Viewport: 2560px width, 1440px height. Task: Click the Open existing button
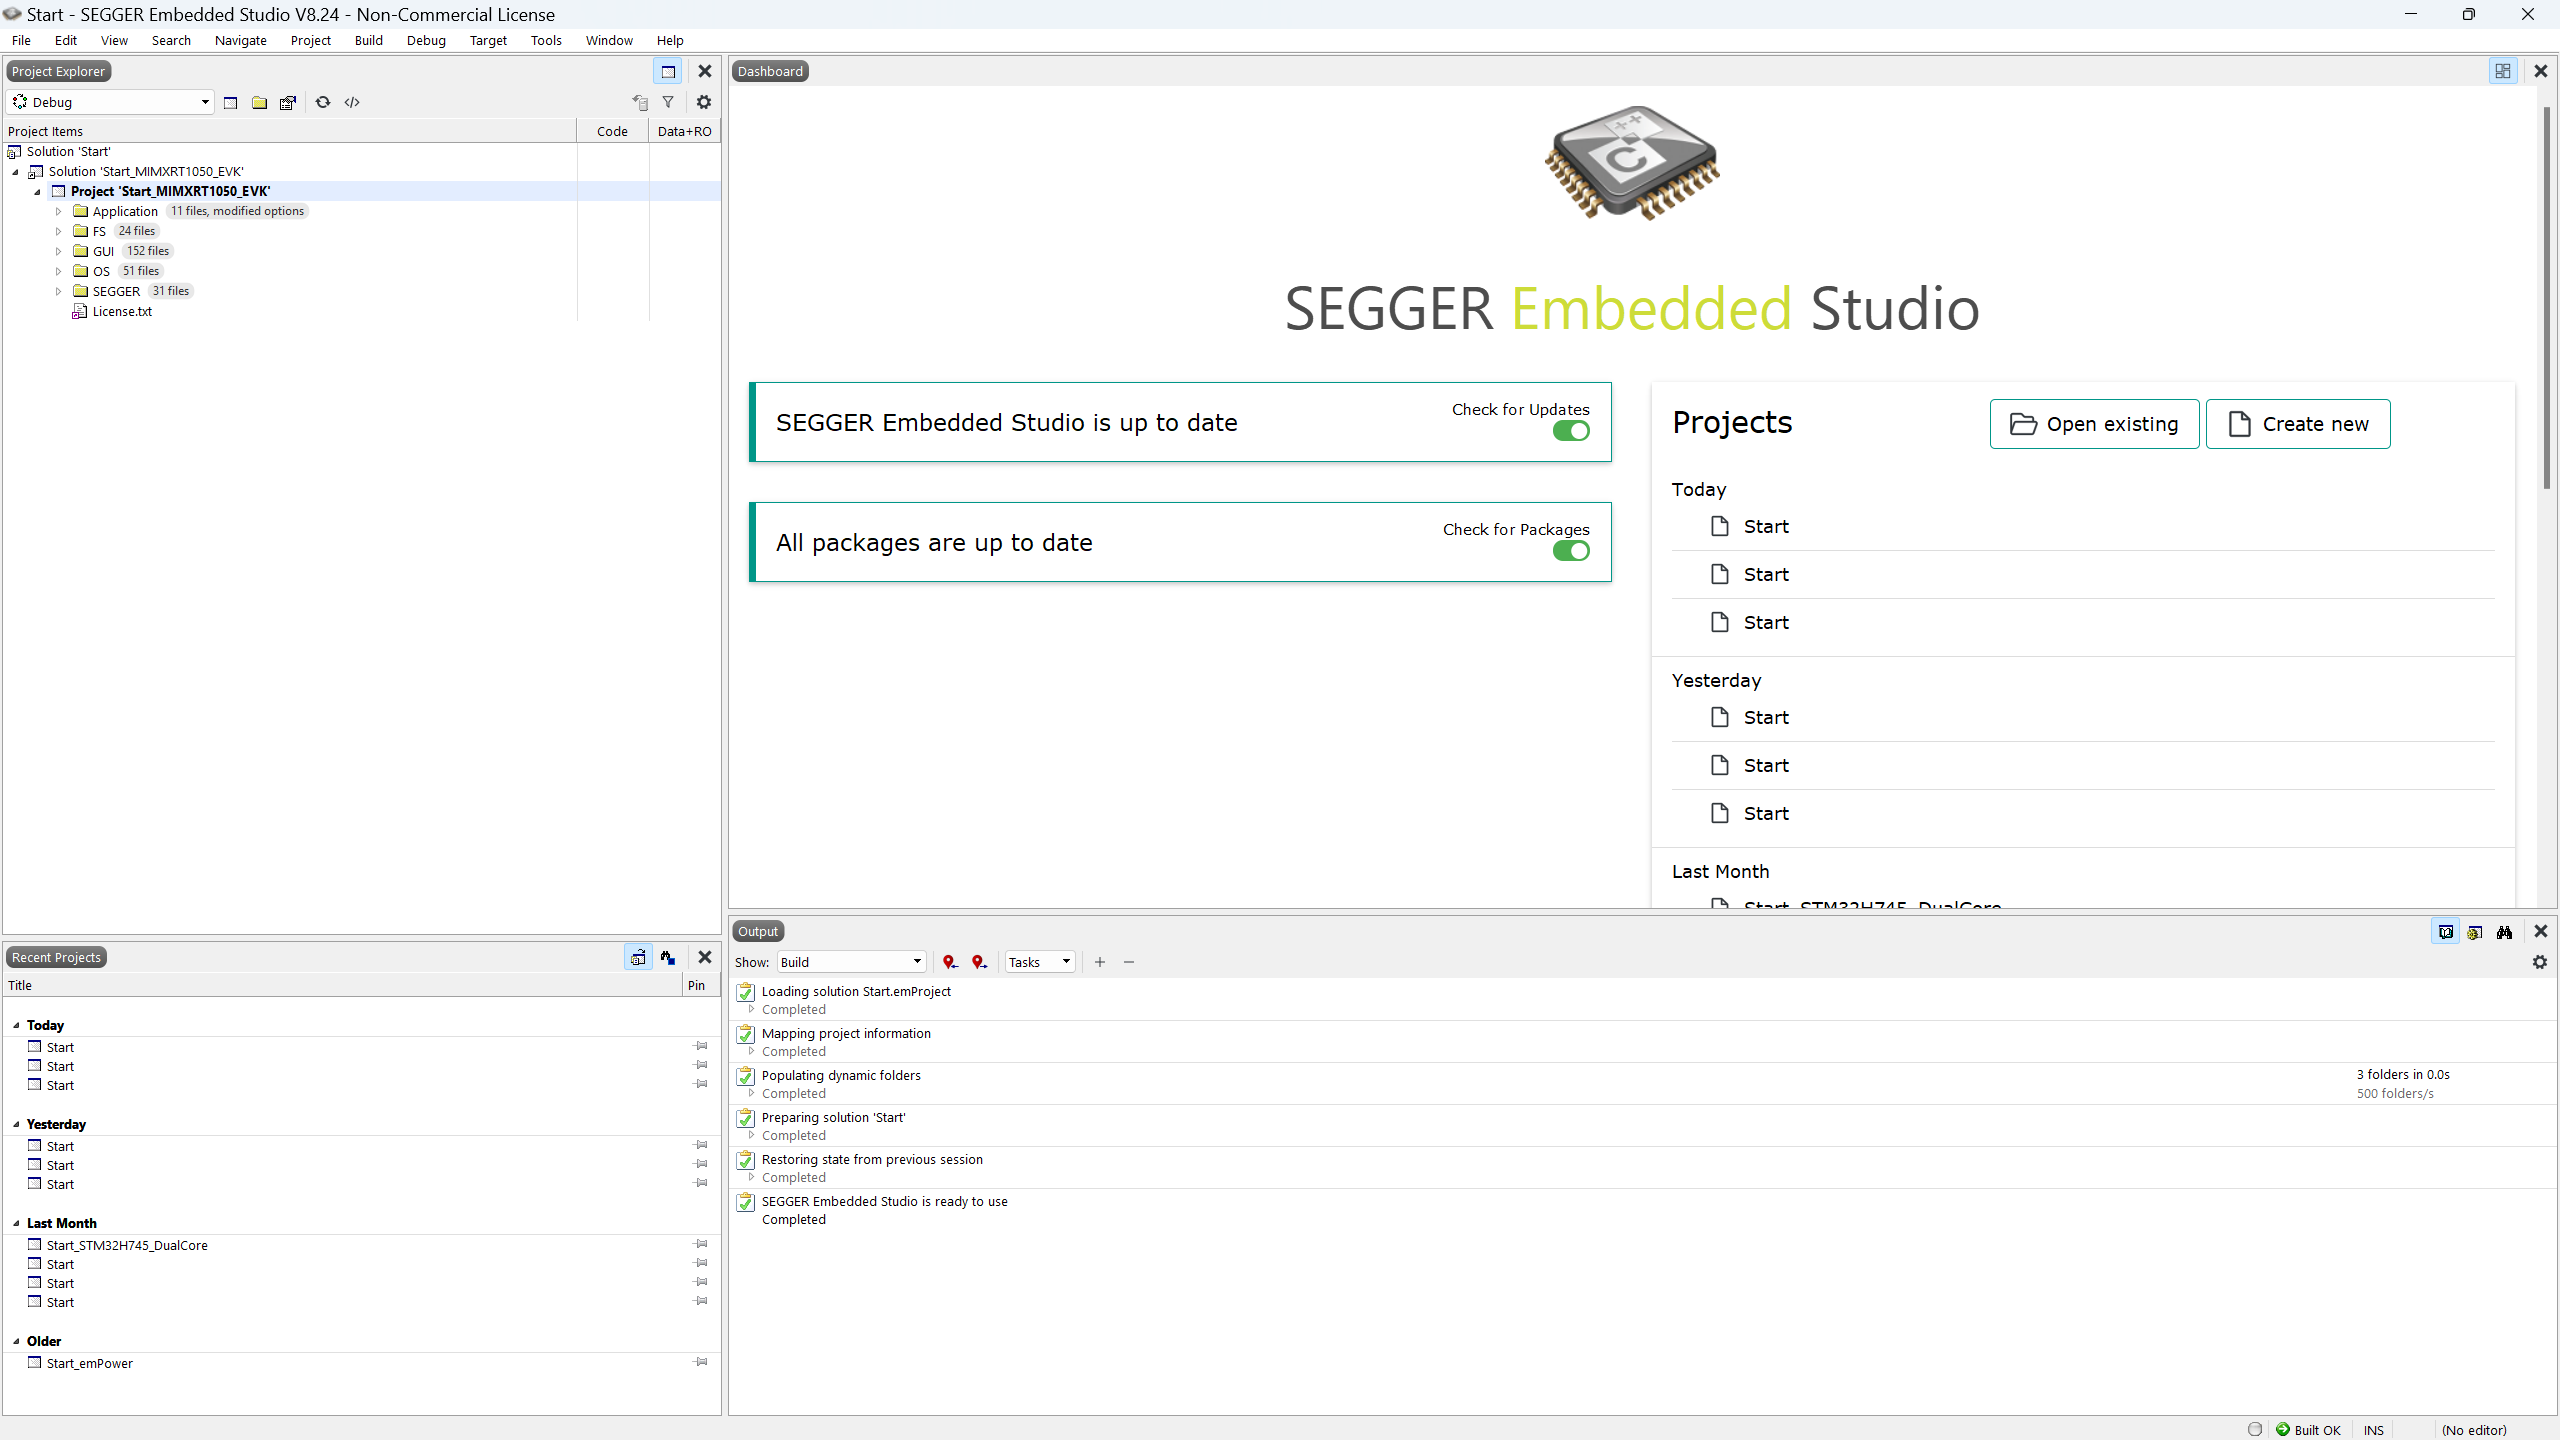tap(2094, 424)
